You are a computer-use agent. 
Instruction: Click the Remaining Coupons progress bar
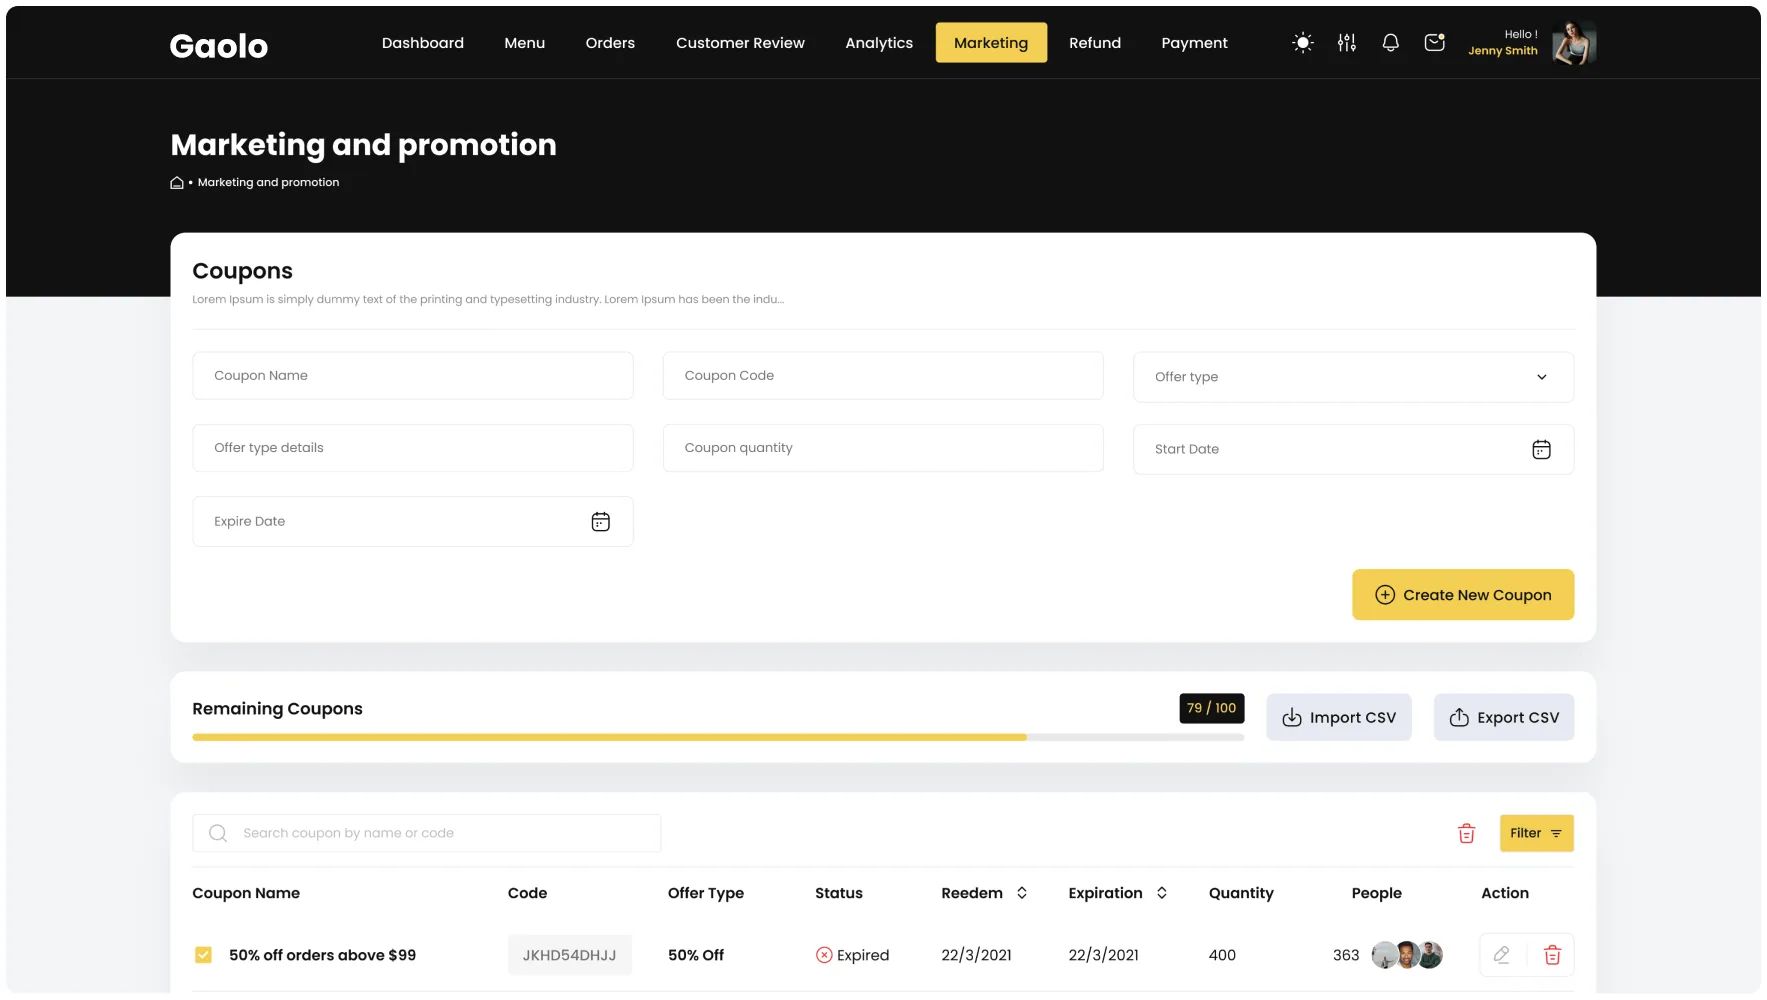[718, 738]
